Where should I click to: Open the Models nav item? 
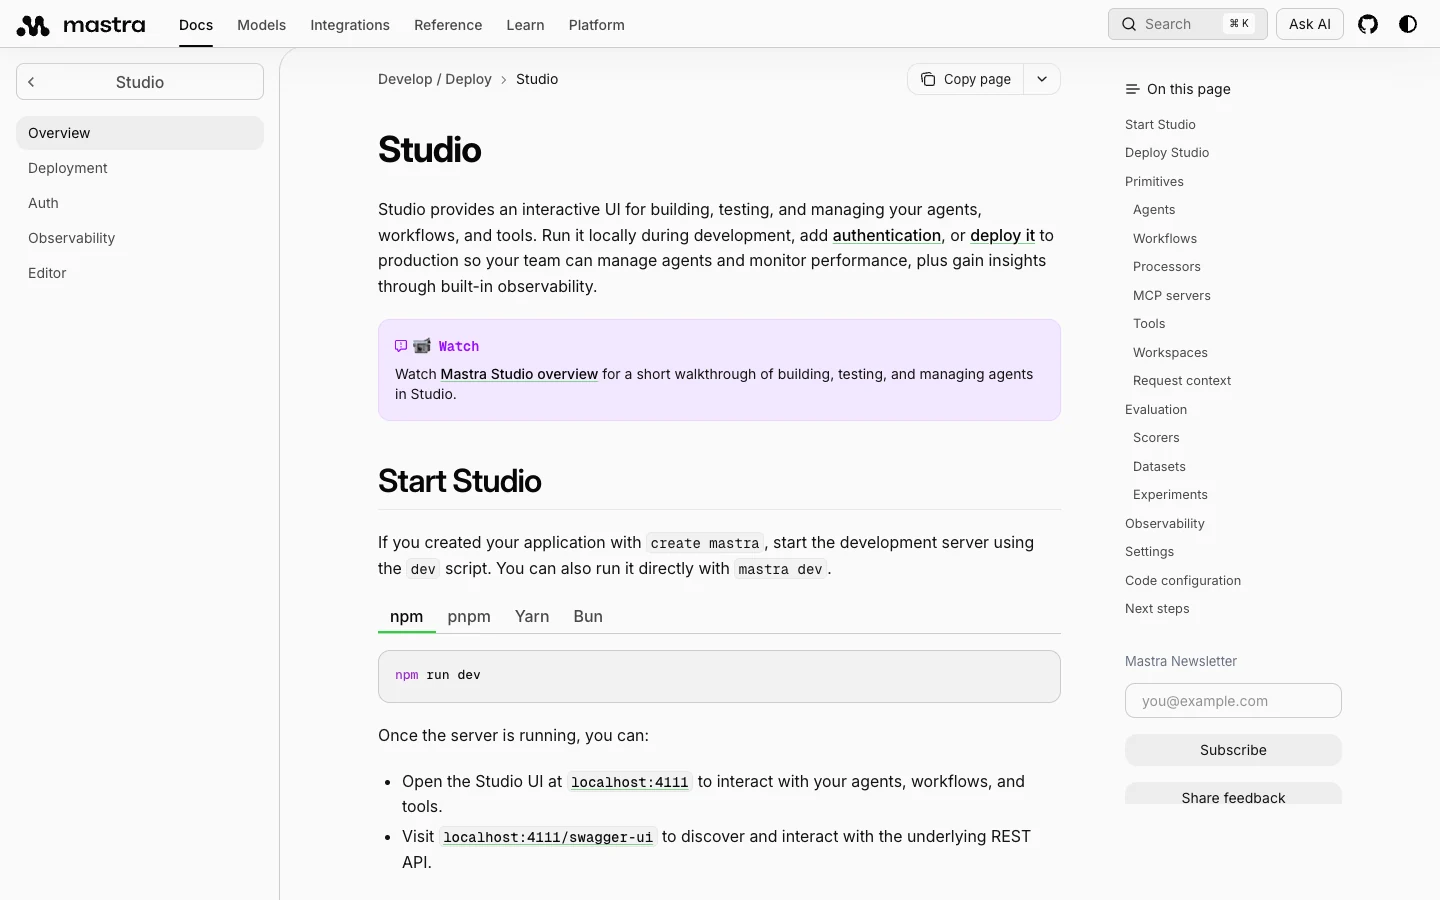click(261, 25)
